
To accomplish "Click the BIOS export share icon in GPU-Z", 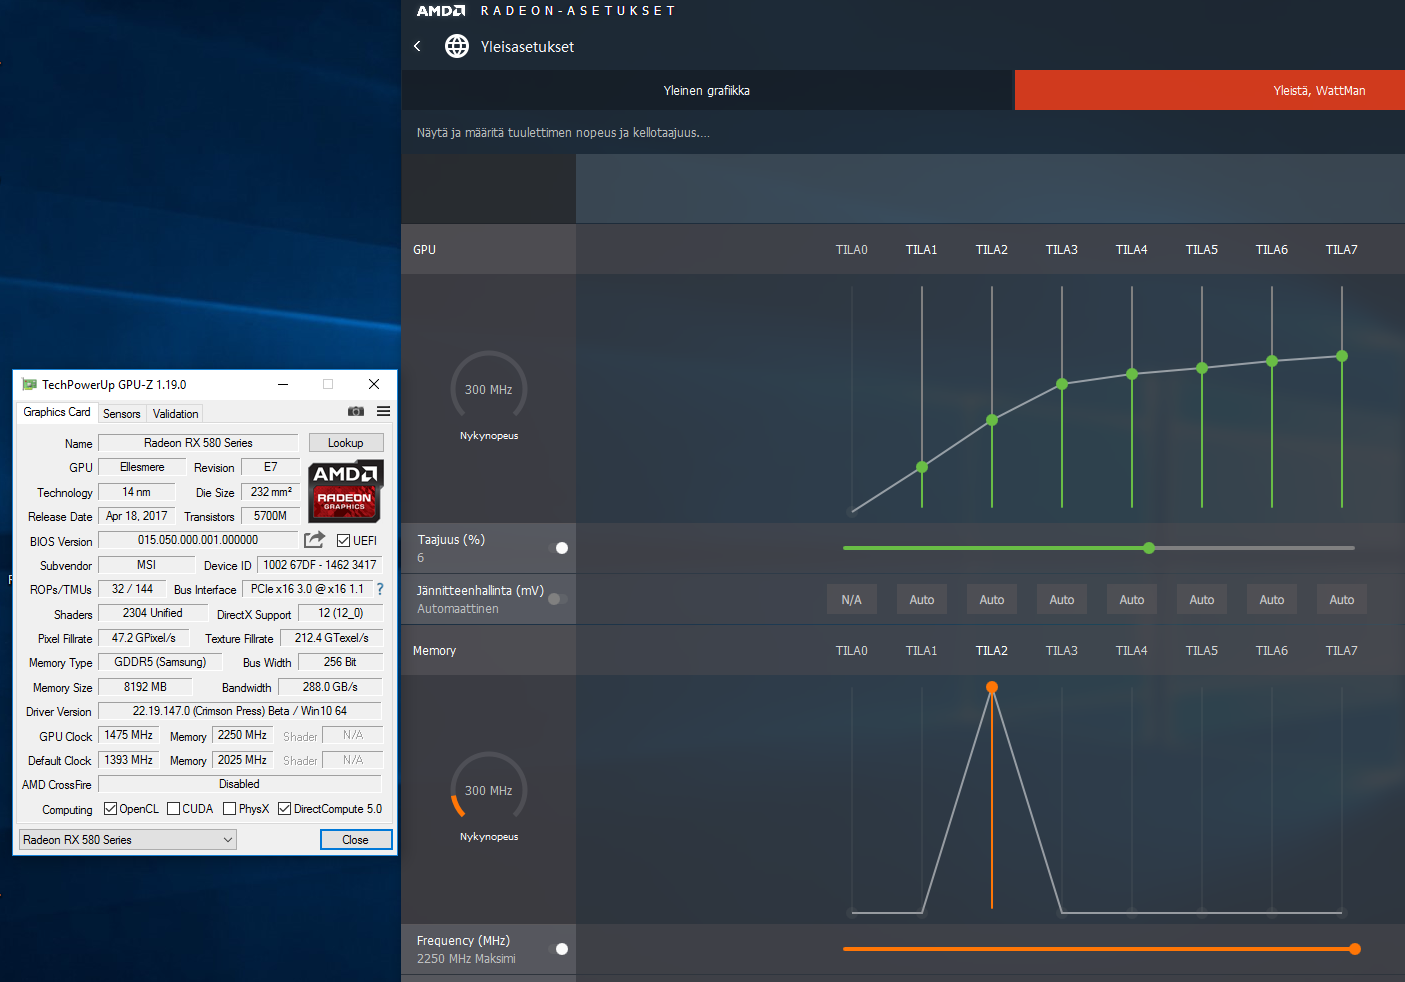I will click(314, 540).
